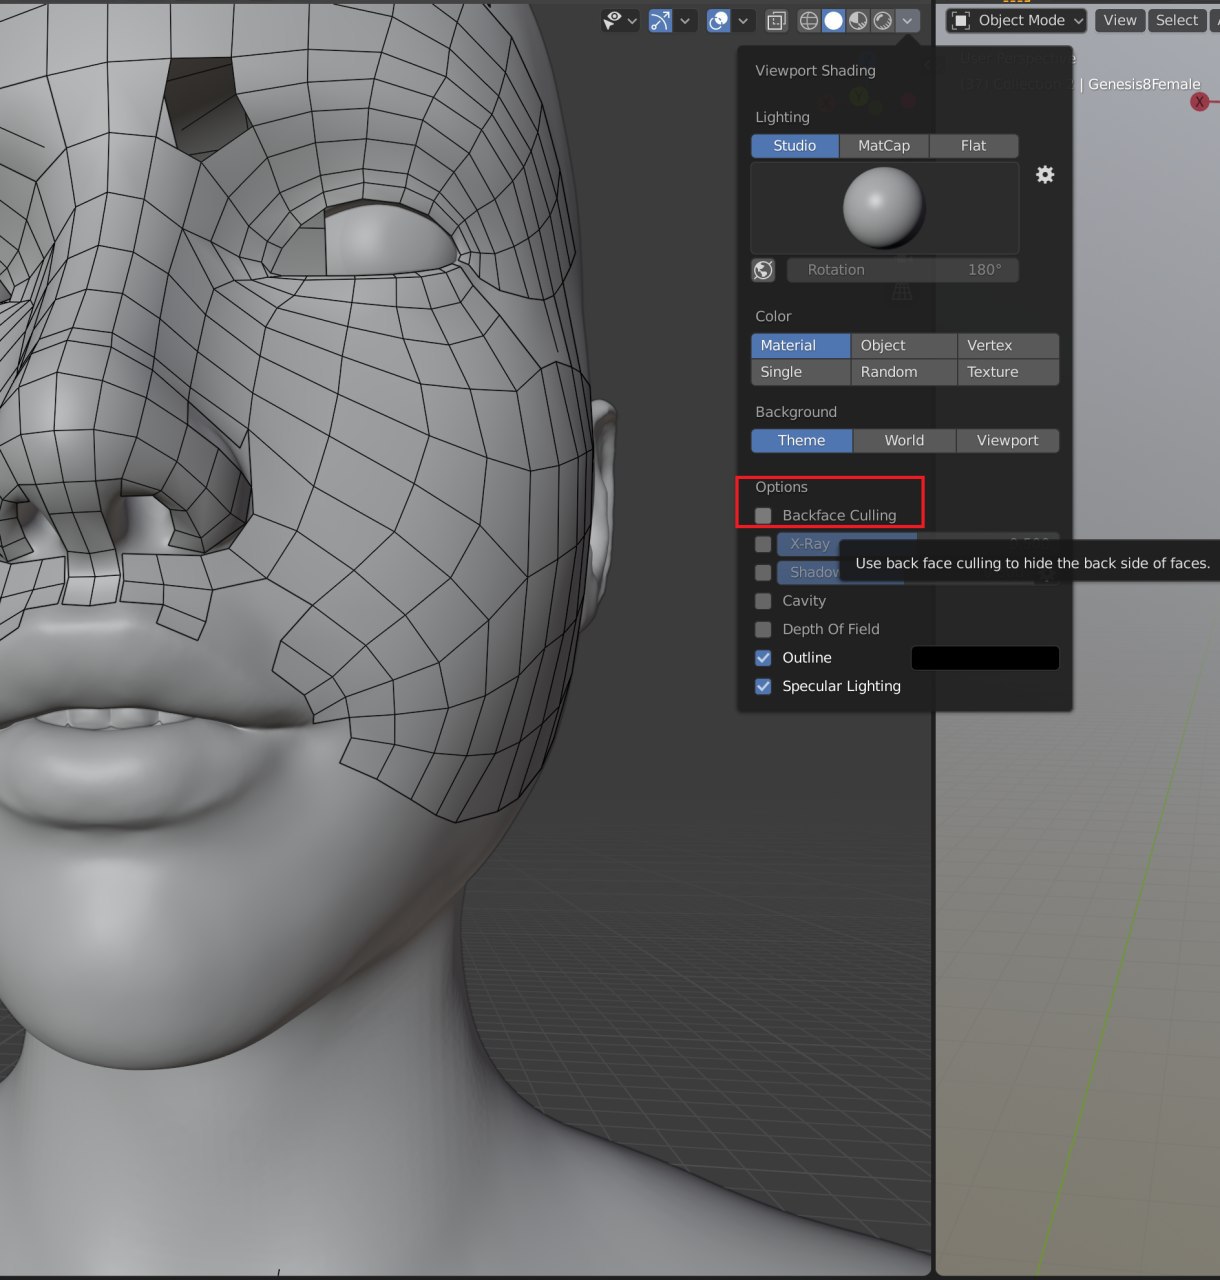The width and height of the screenshot is (1220, 1280).
Task: Set color mode to Random
Action: pyautogui.click(x=904, y=372)
